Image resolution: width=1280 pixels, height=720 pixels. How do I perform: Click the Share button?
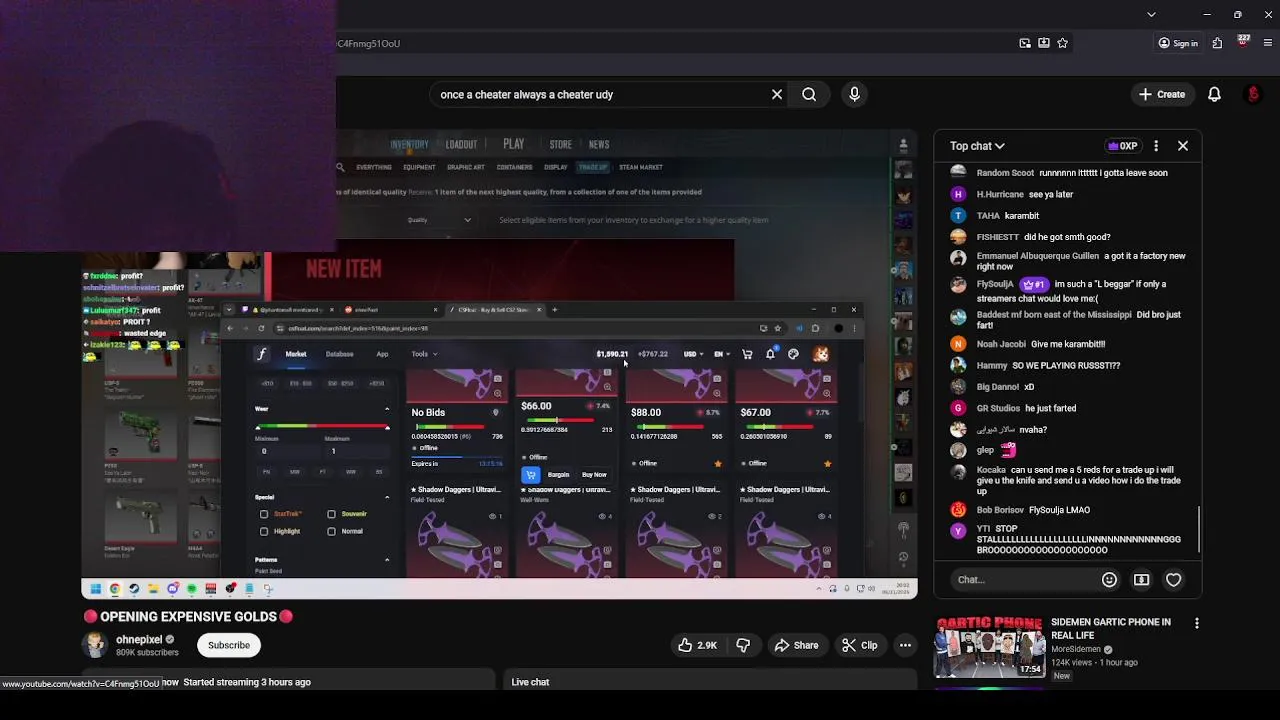[796, 645]
